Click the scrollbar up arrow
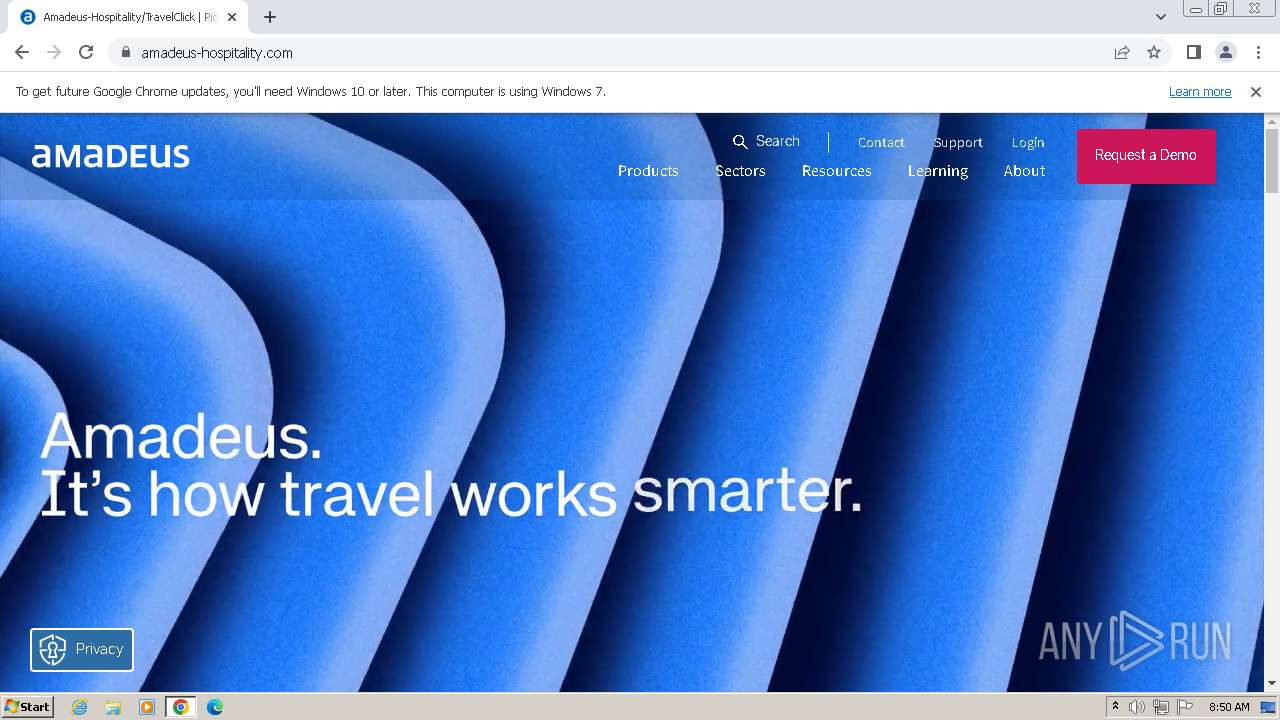Screen dimensions: 1280x720 [x=1272, y=121]
